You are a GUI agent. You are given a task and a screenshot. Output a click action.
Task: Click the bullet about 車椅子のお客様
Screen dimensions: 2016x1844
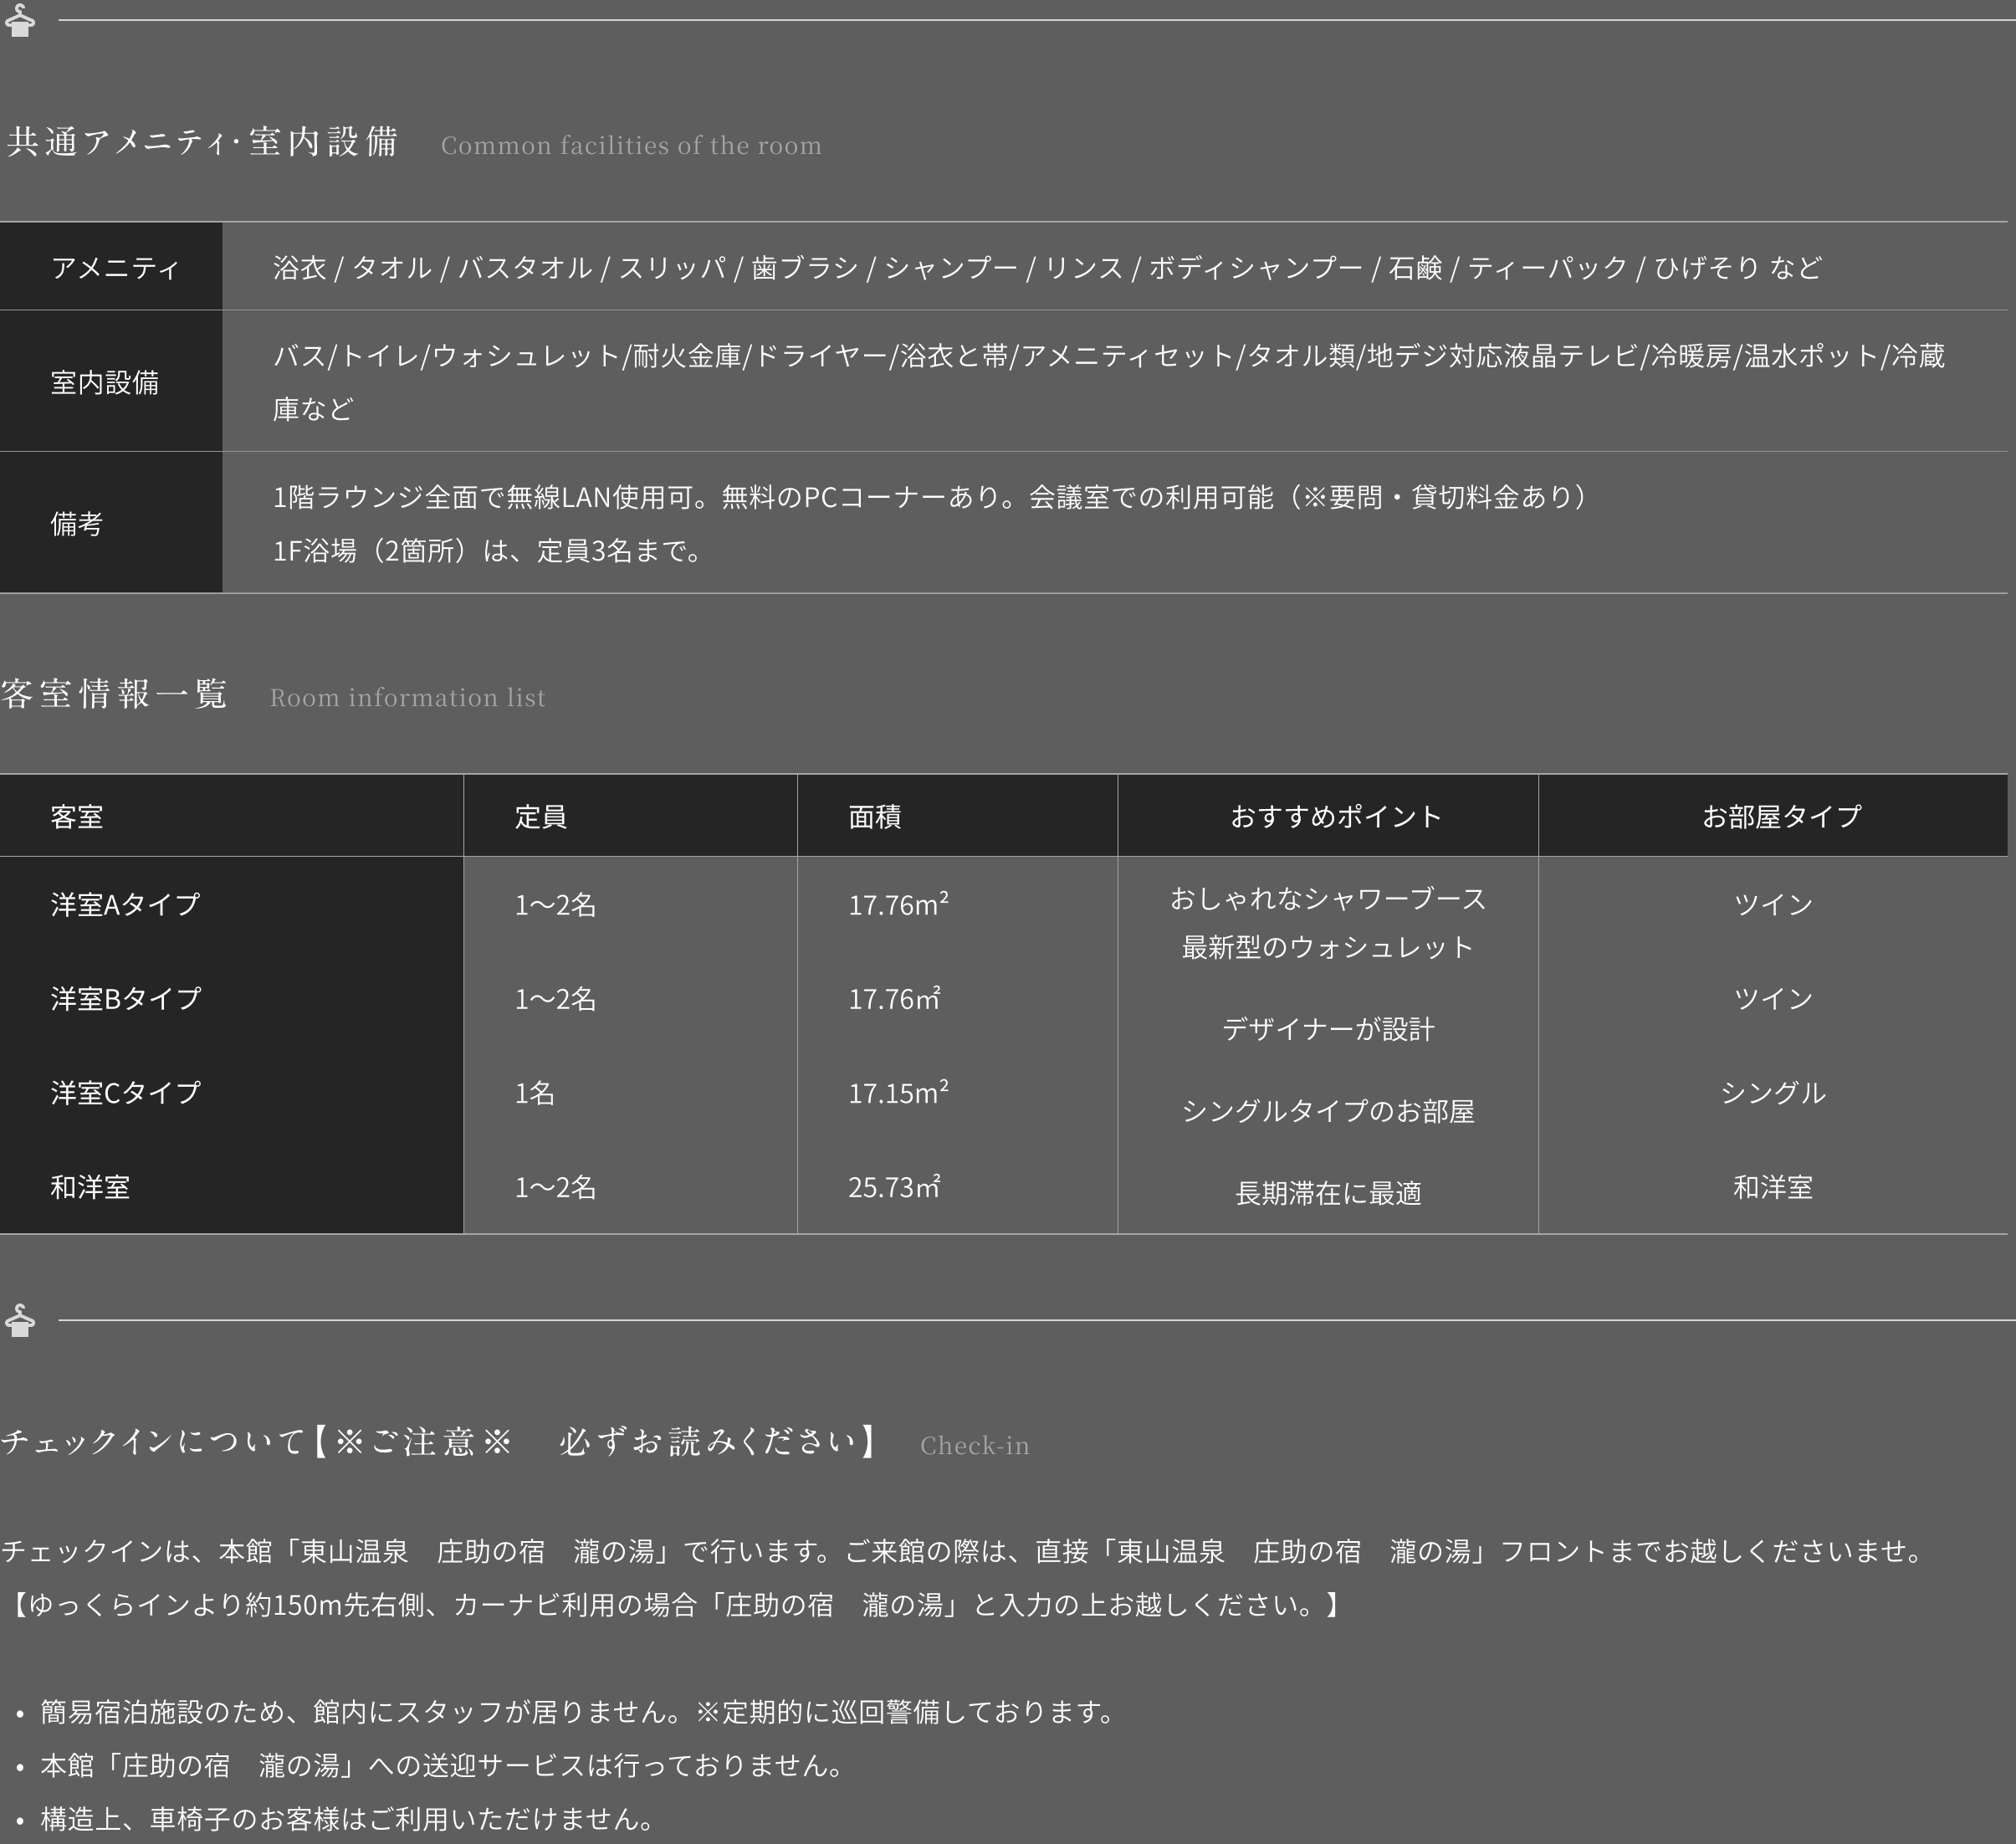pyautogui.click(x=348, y=1818)
